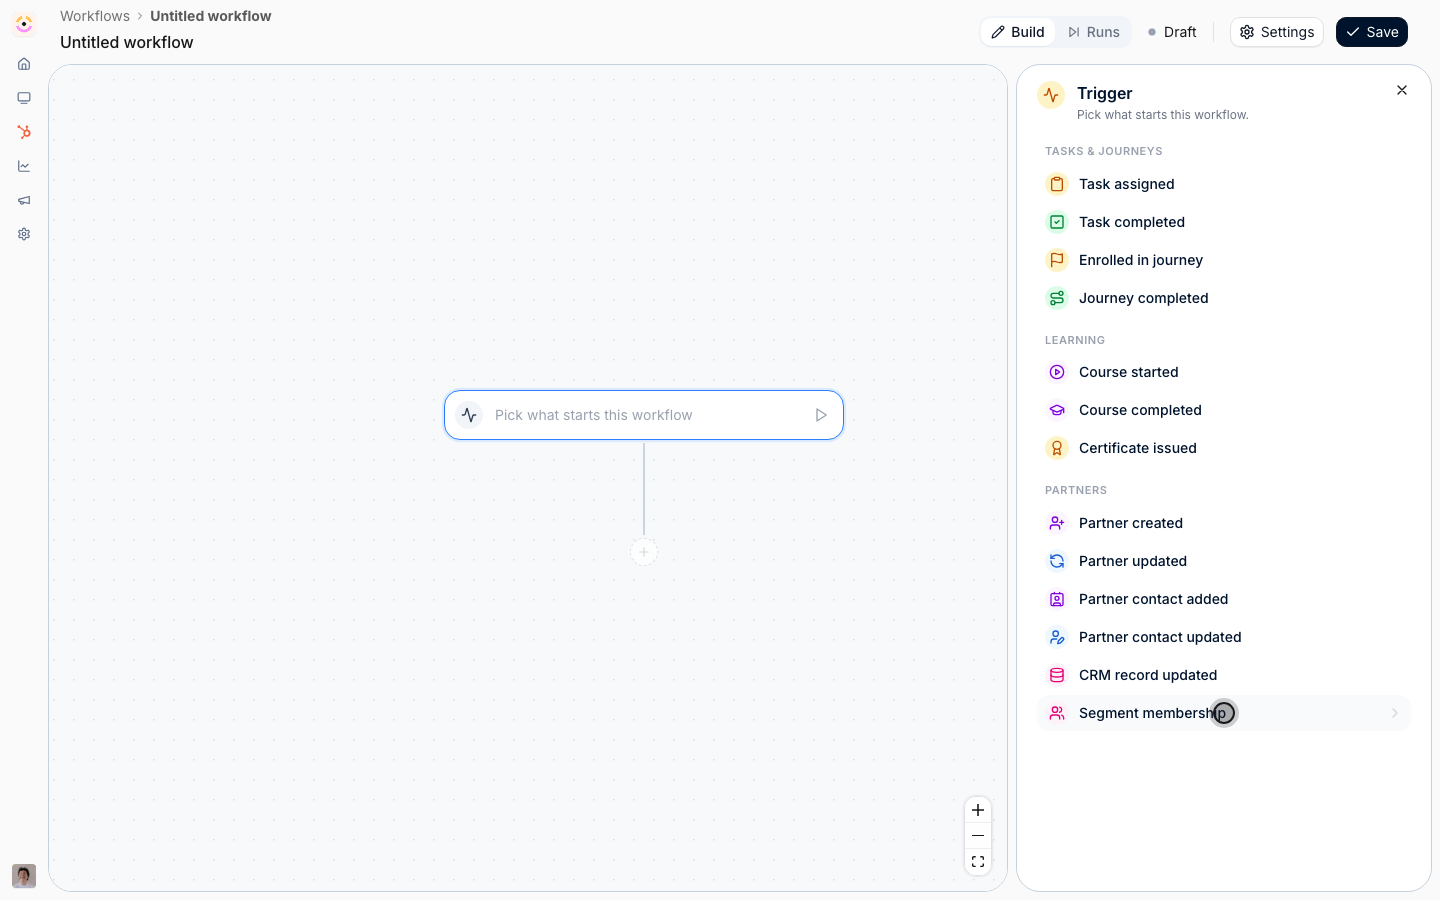Zoom in on the canvas

[x=978, y=810]
